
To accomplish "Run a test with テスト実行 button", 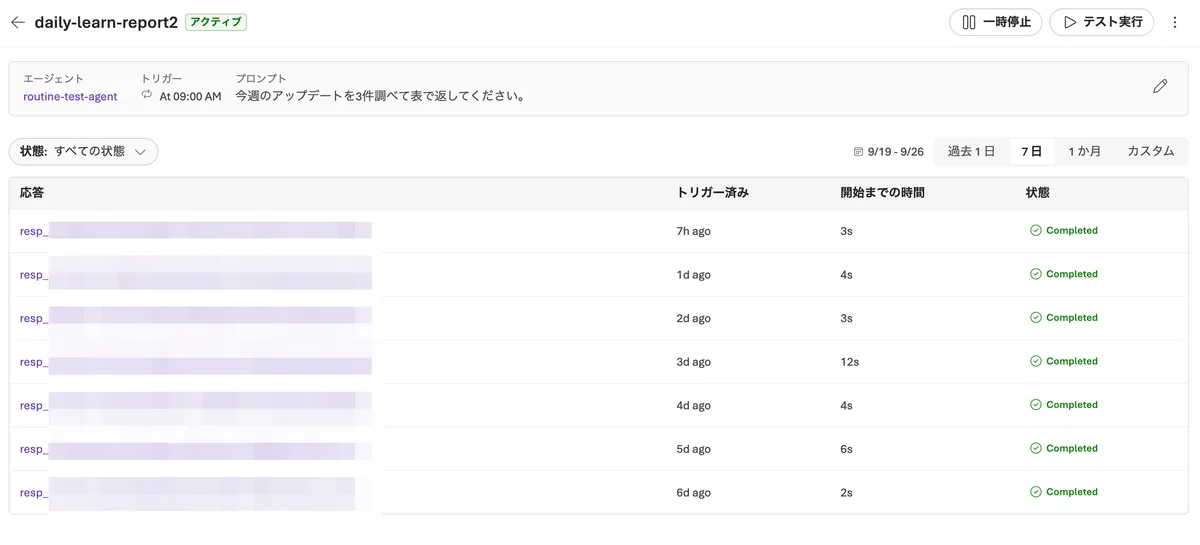I will 1102,22.
